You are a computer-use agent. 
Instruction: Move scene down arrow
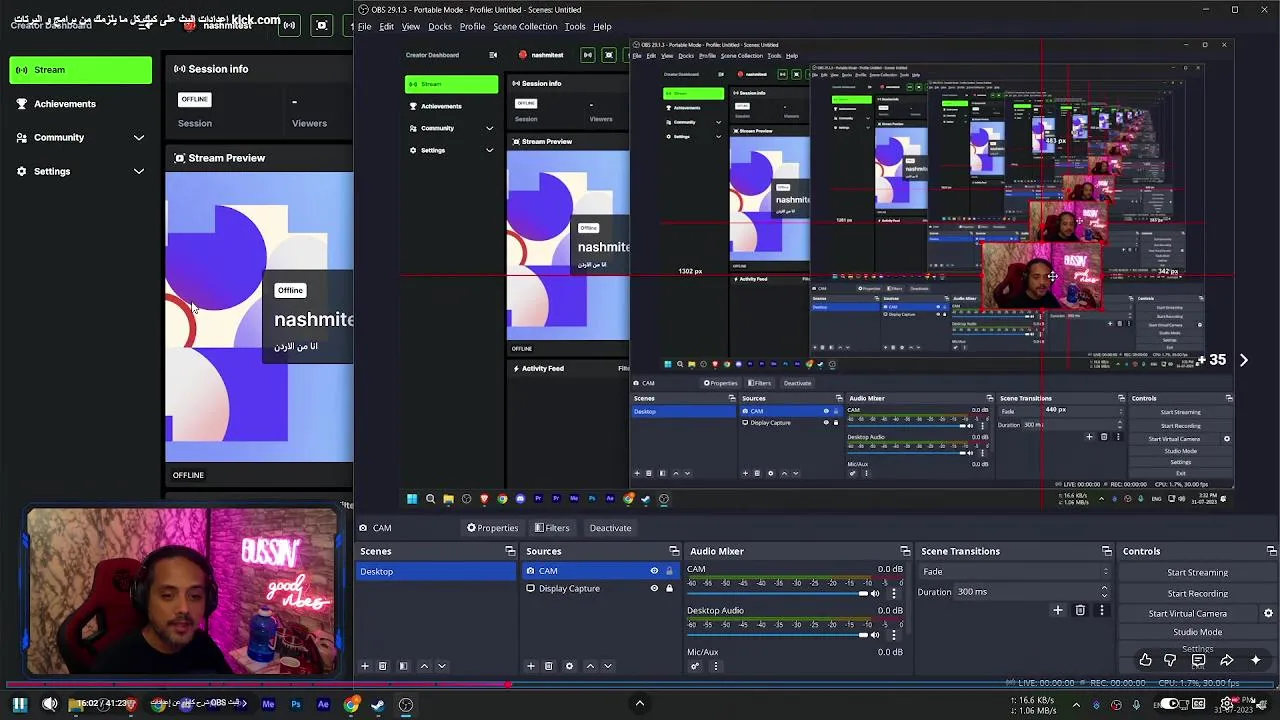tap(441, 666)
